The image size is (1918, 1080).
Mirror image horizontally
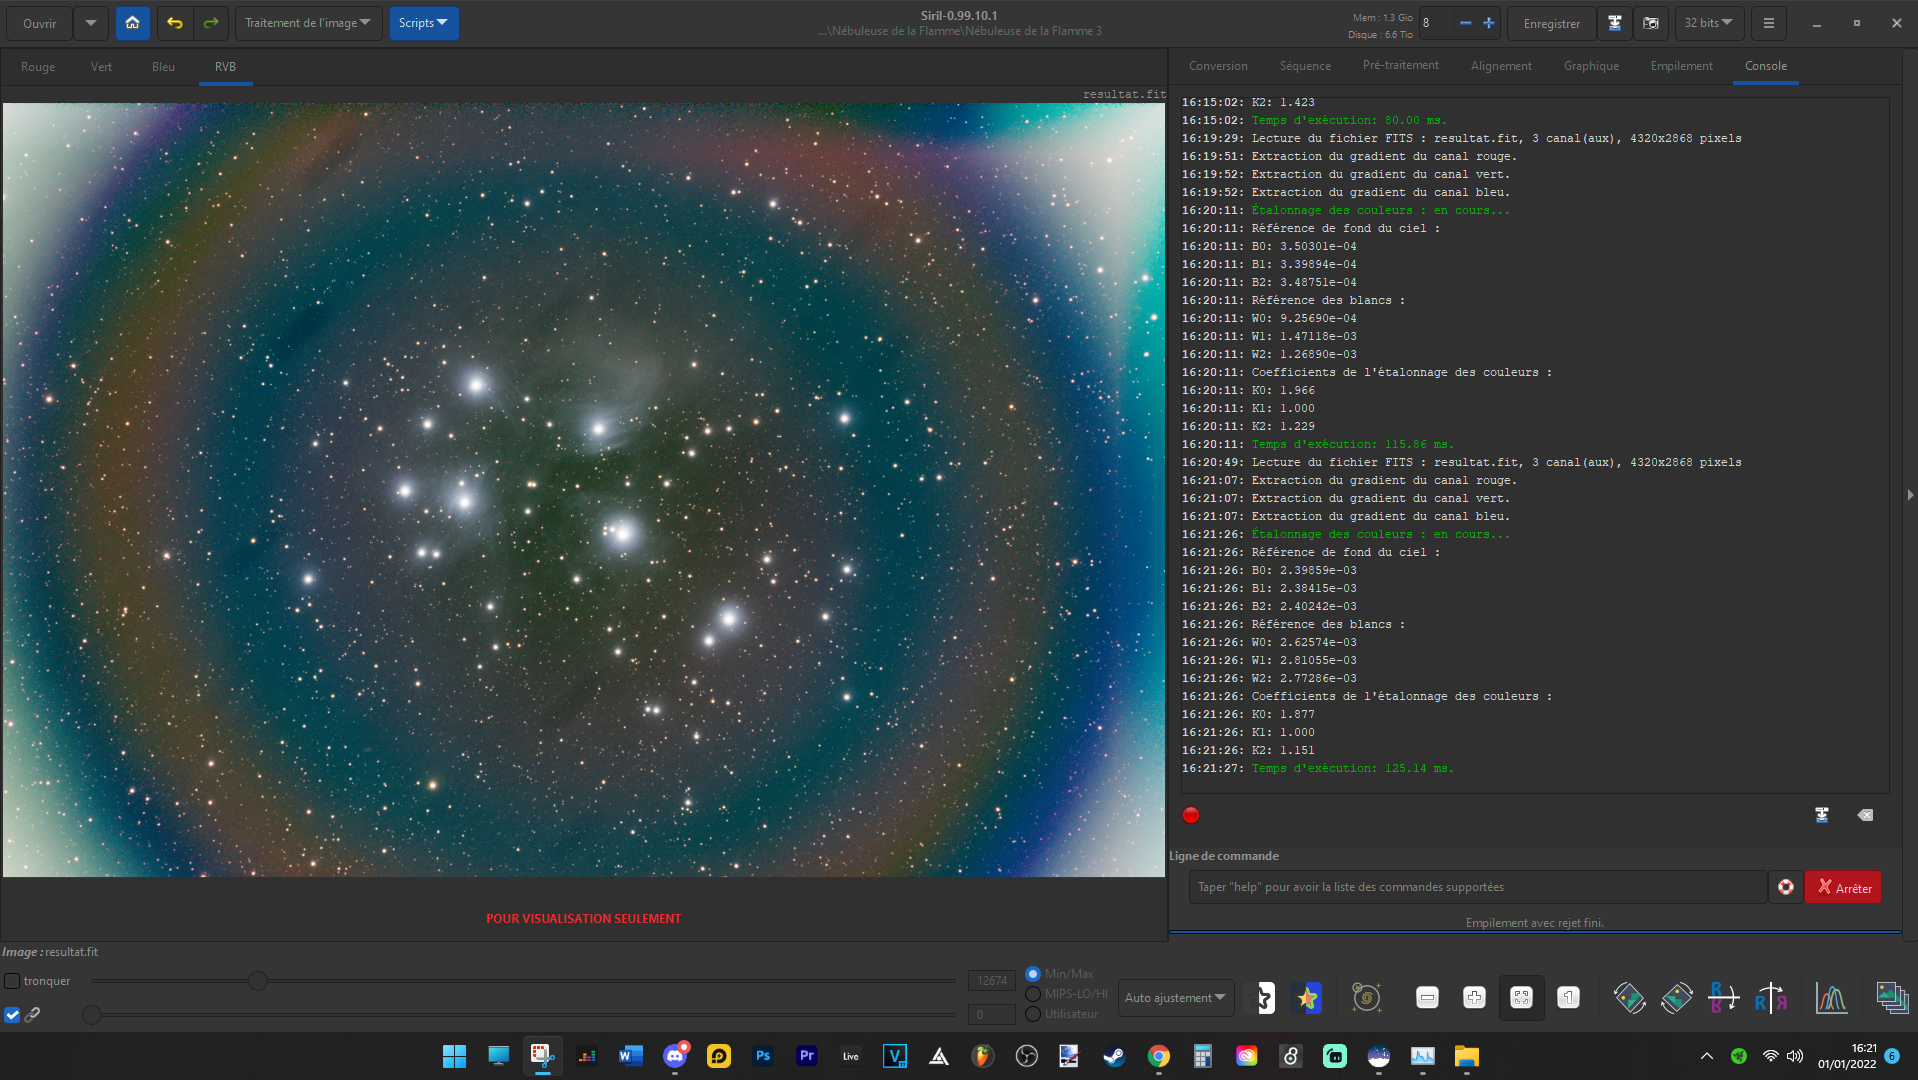[x=1770, y=998]
